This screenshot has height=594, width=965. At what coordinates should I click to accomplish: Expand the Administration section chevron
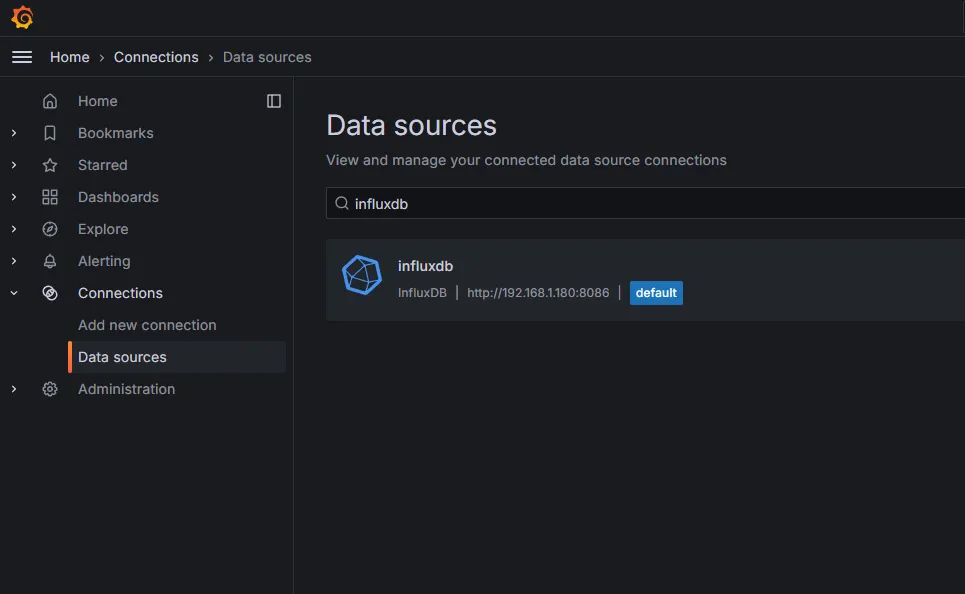[14, 389]
